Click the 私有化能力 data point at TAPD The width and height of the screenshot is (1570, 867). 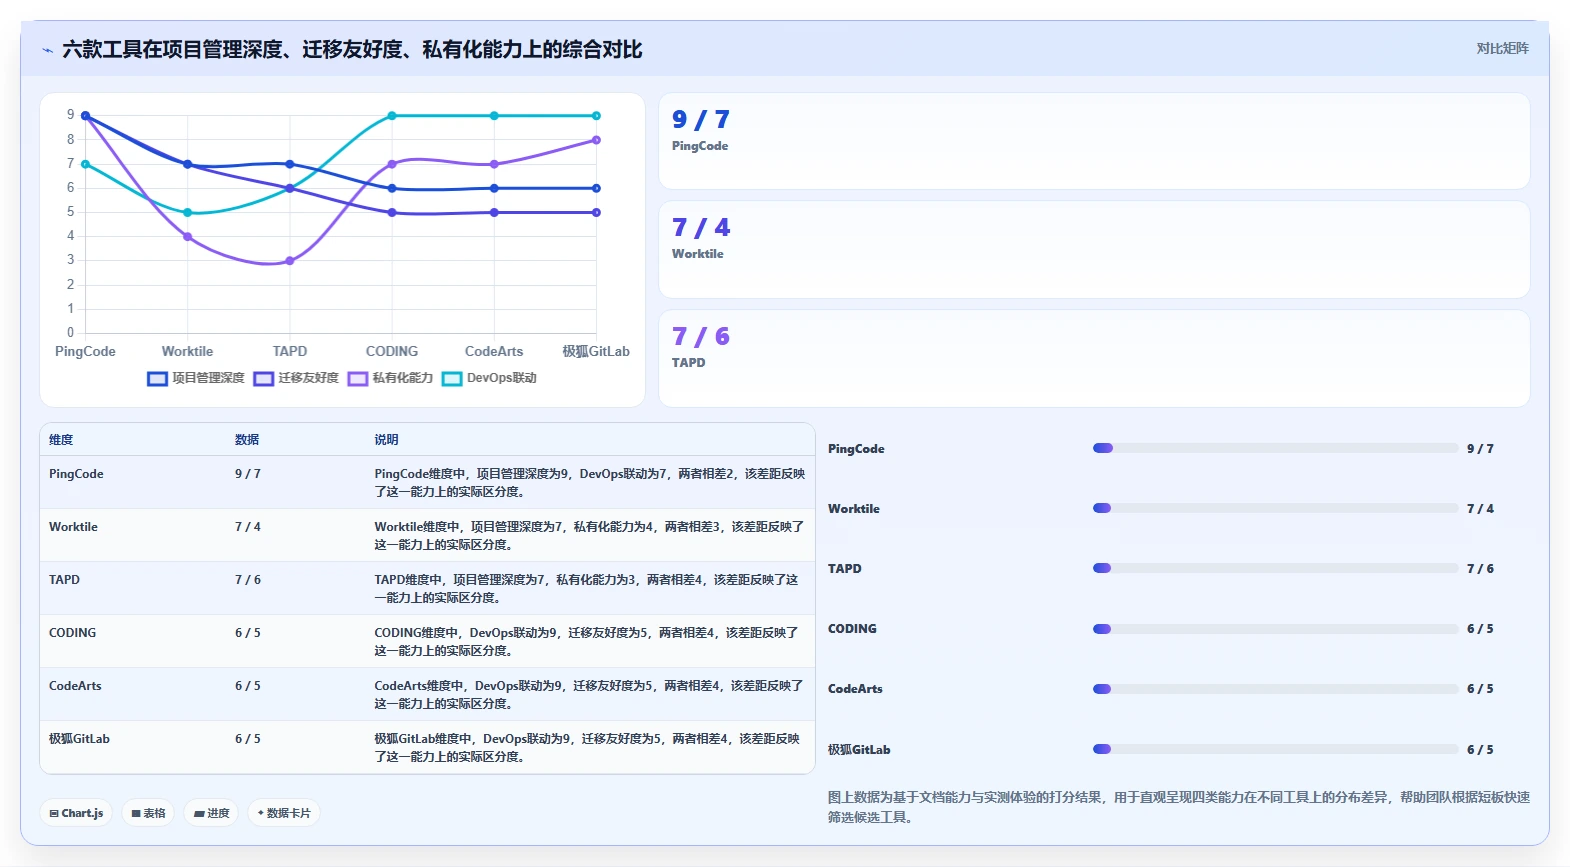(290, 261)
